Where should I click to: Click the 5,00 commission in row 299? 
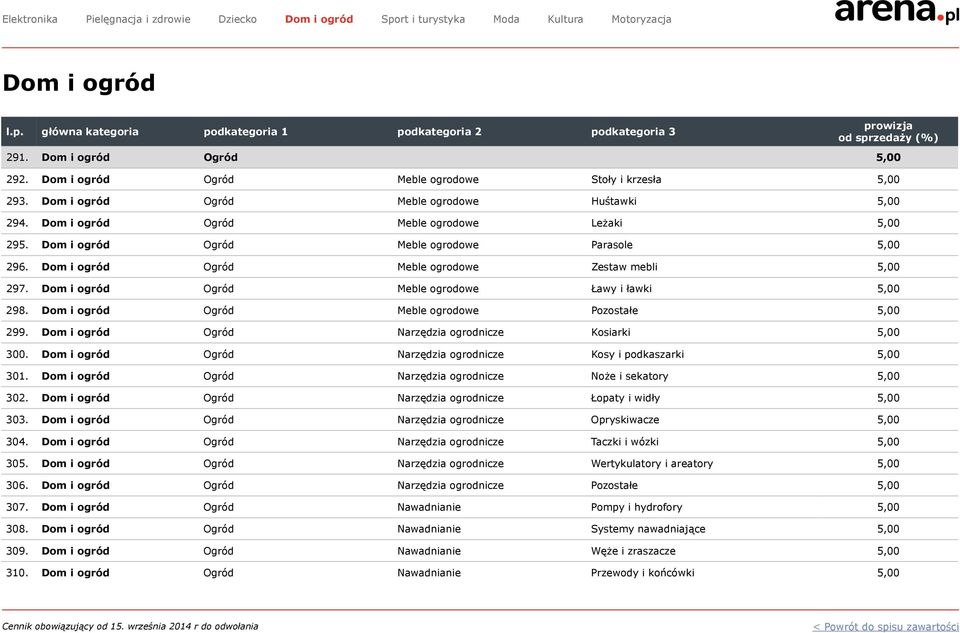click(888, 332)
